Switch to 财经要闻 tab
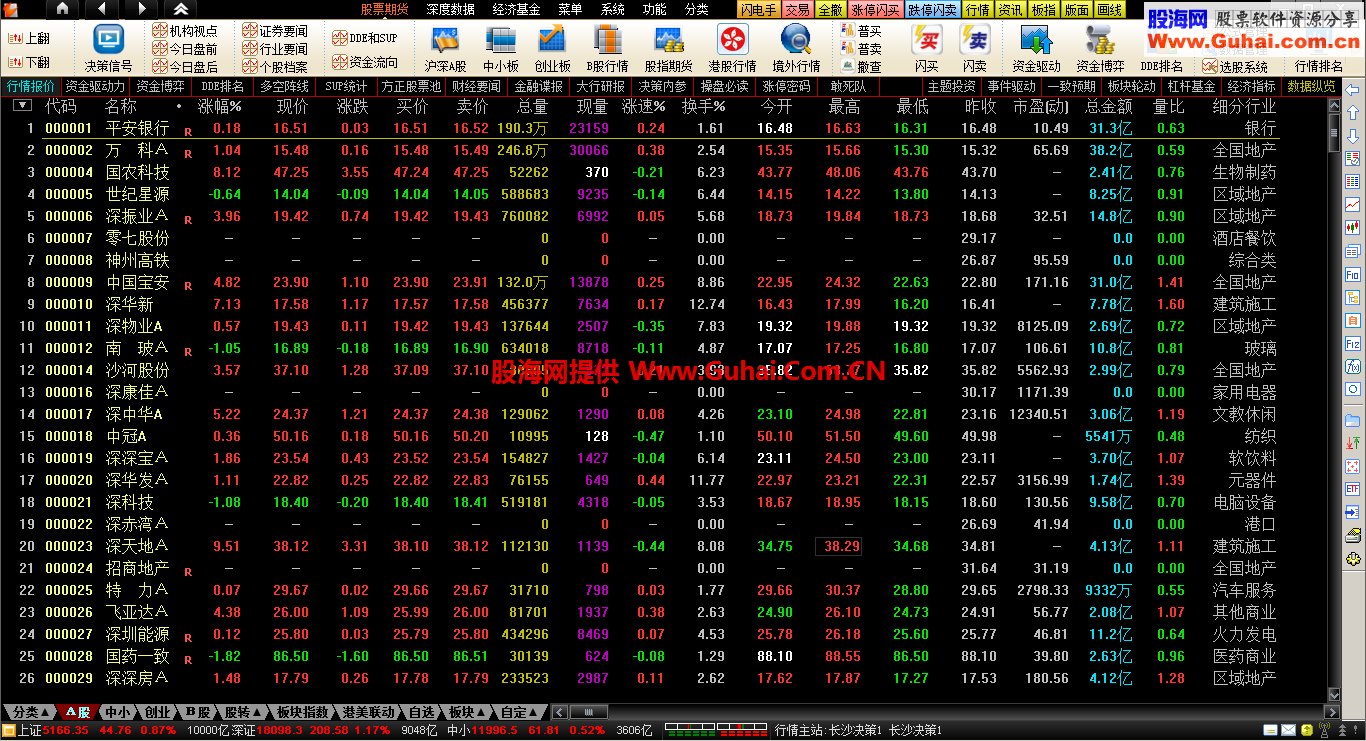The width and height of the screenshot is (1366, 741). [x=476, y=87]
